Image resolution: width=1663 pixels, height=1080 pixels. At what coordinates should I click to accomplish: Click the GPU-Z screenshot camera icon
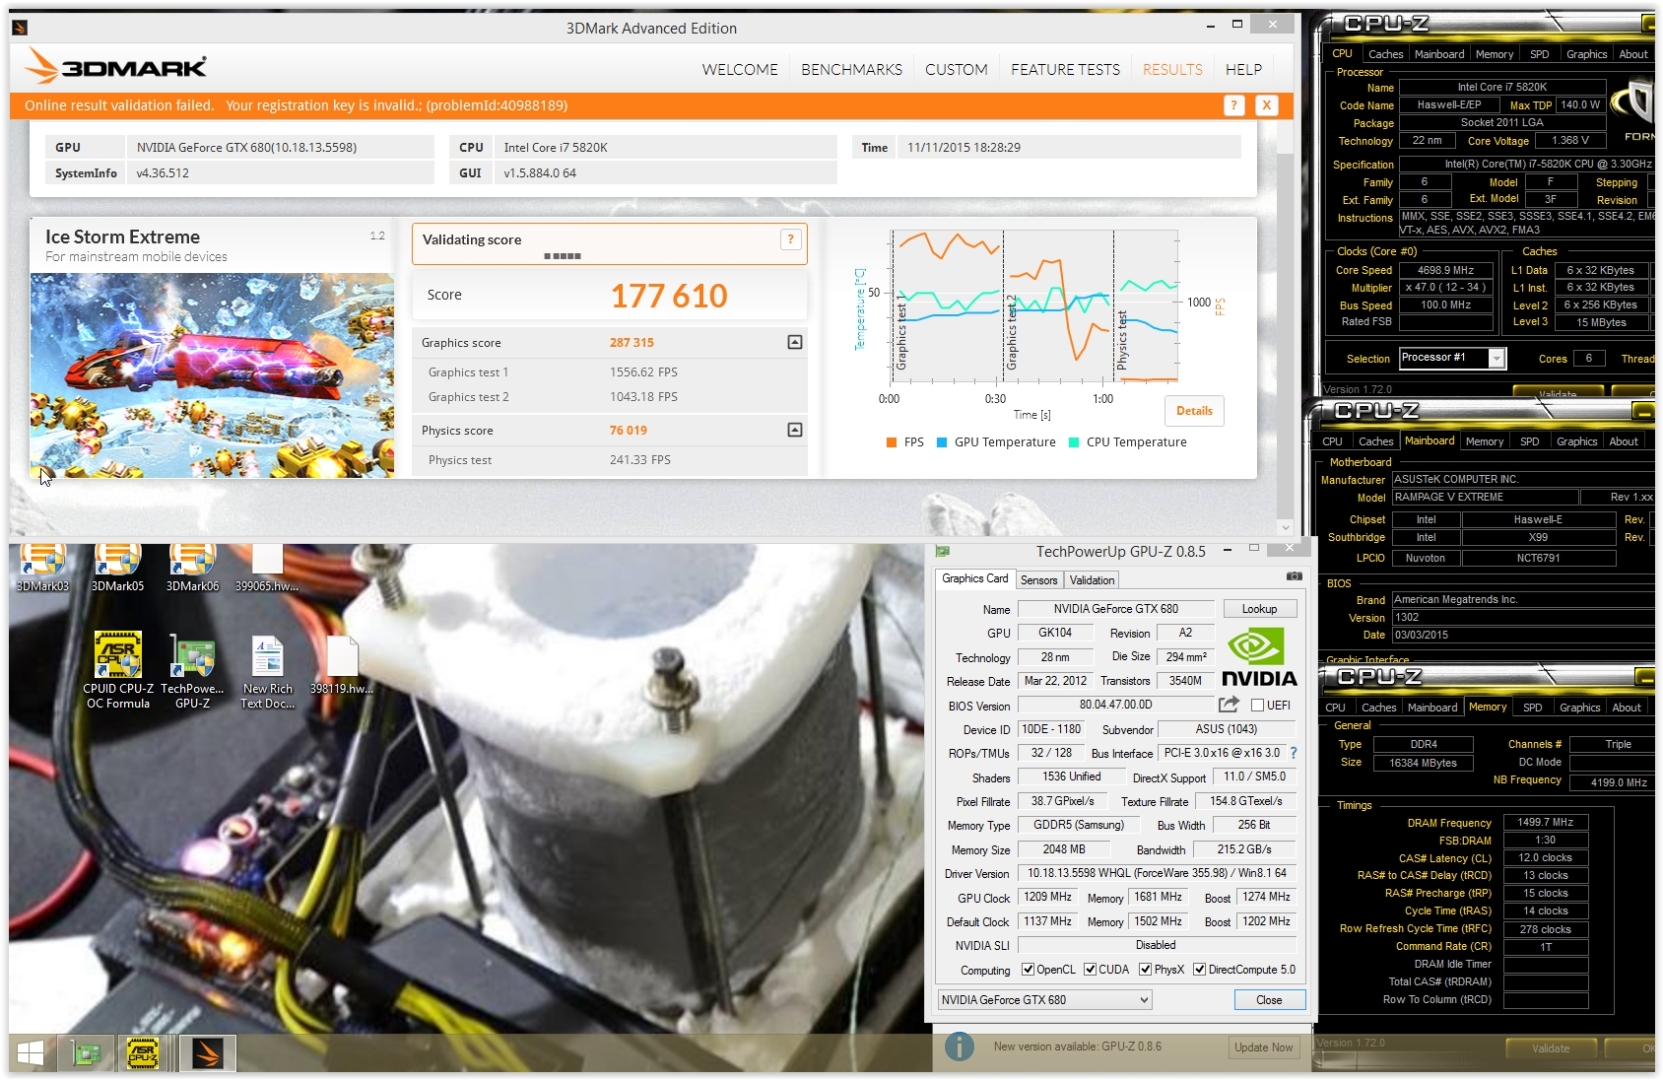(1294, 577)
